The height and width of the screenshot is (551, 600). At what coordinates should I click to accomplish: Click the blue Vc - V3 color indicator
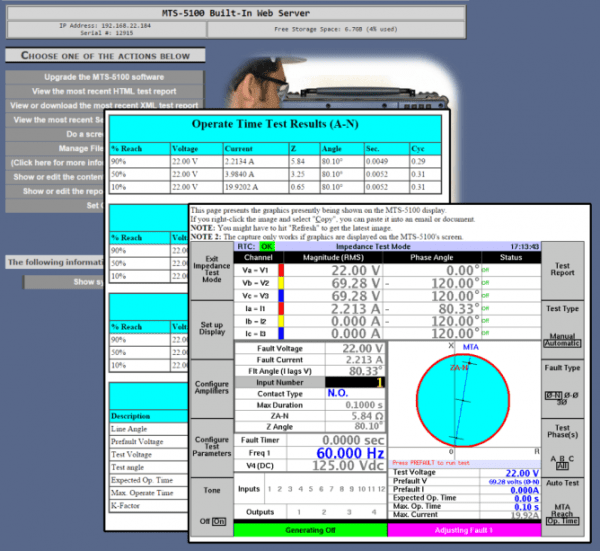click(281, 295)
